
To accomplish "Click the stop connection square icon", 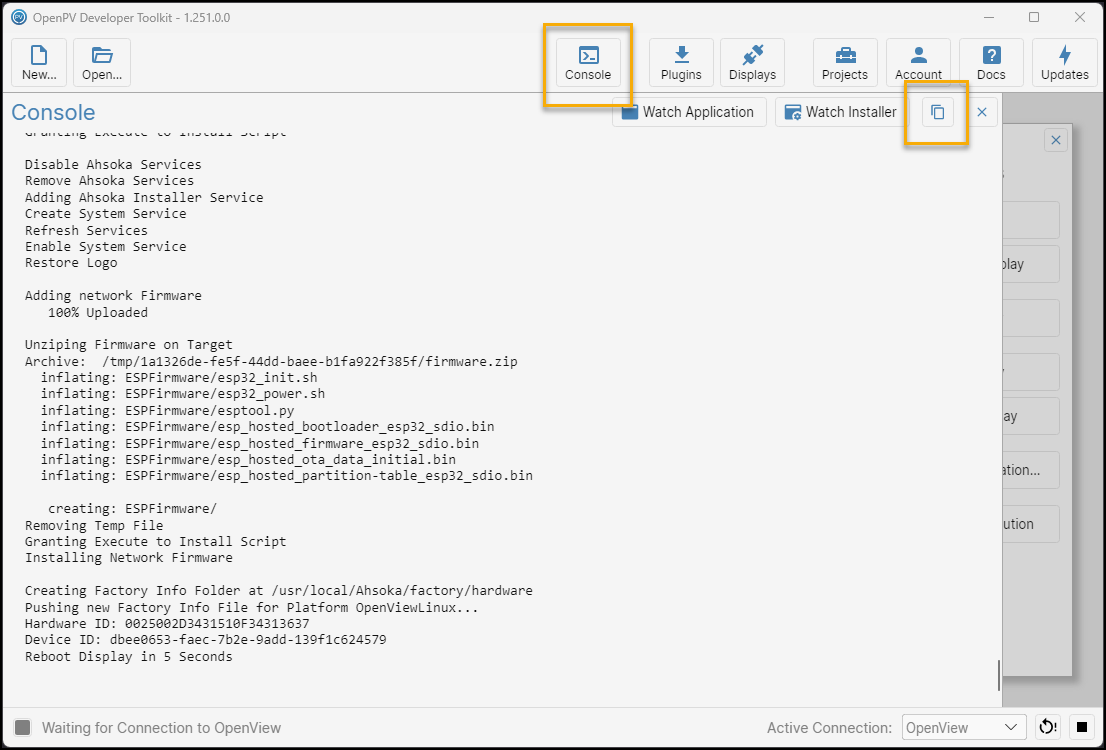I will [x=1082, y=727].
